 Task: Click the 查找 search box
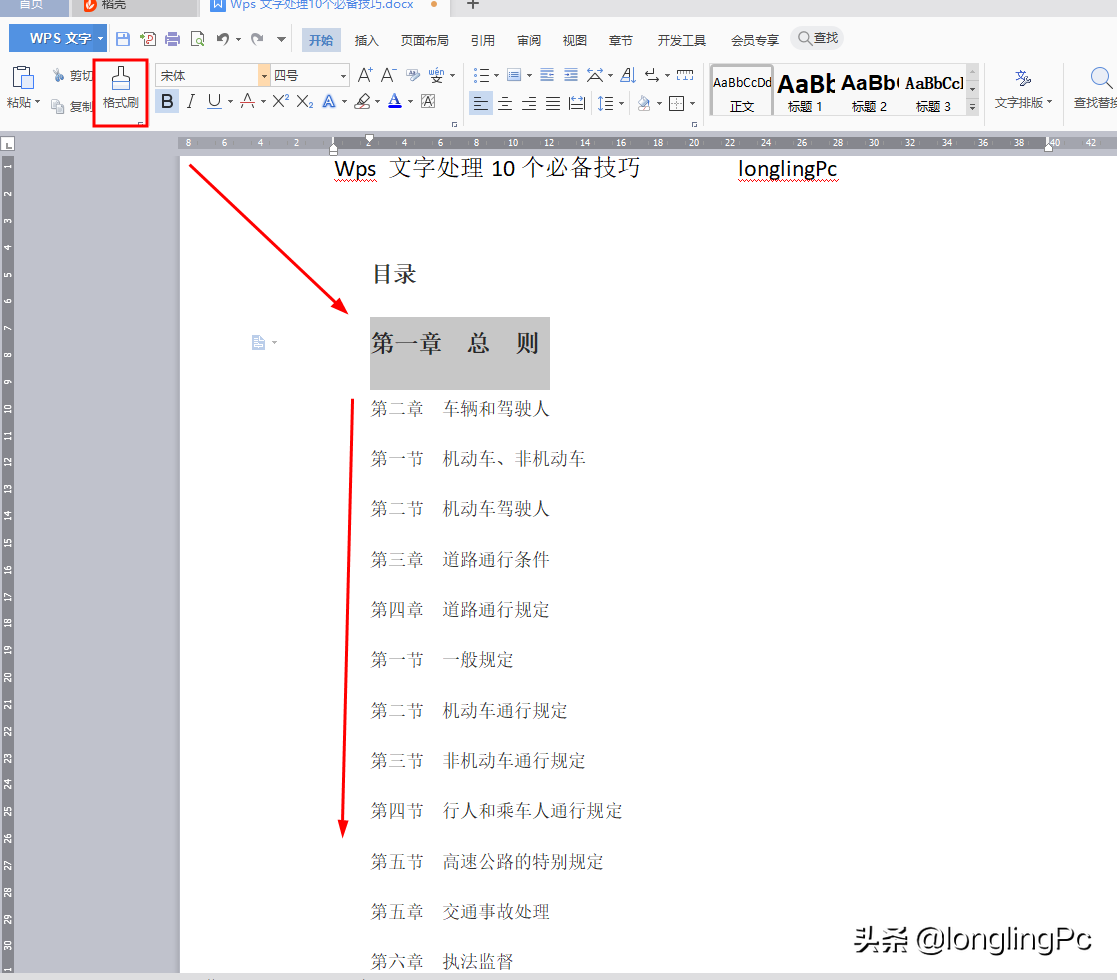[818, 38]
